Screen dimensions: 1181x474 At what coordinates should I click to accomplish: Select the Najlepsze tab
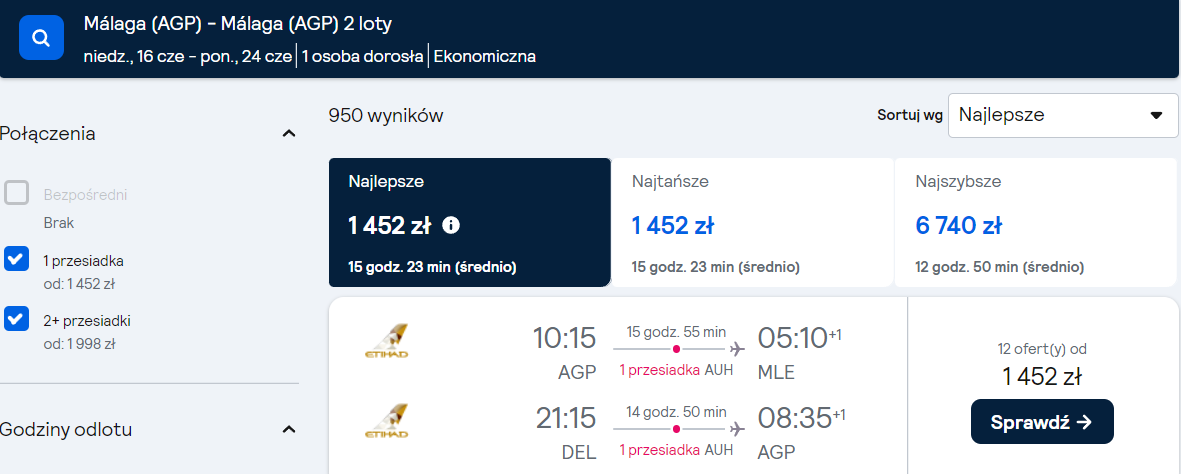pyautogui.click(x=469, y=222)
